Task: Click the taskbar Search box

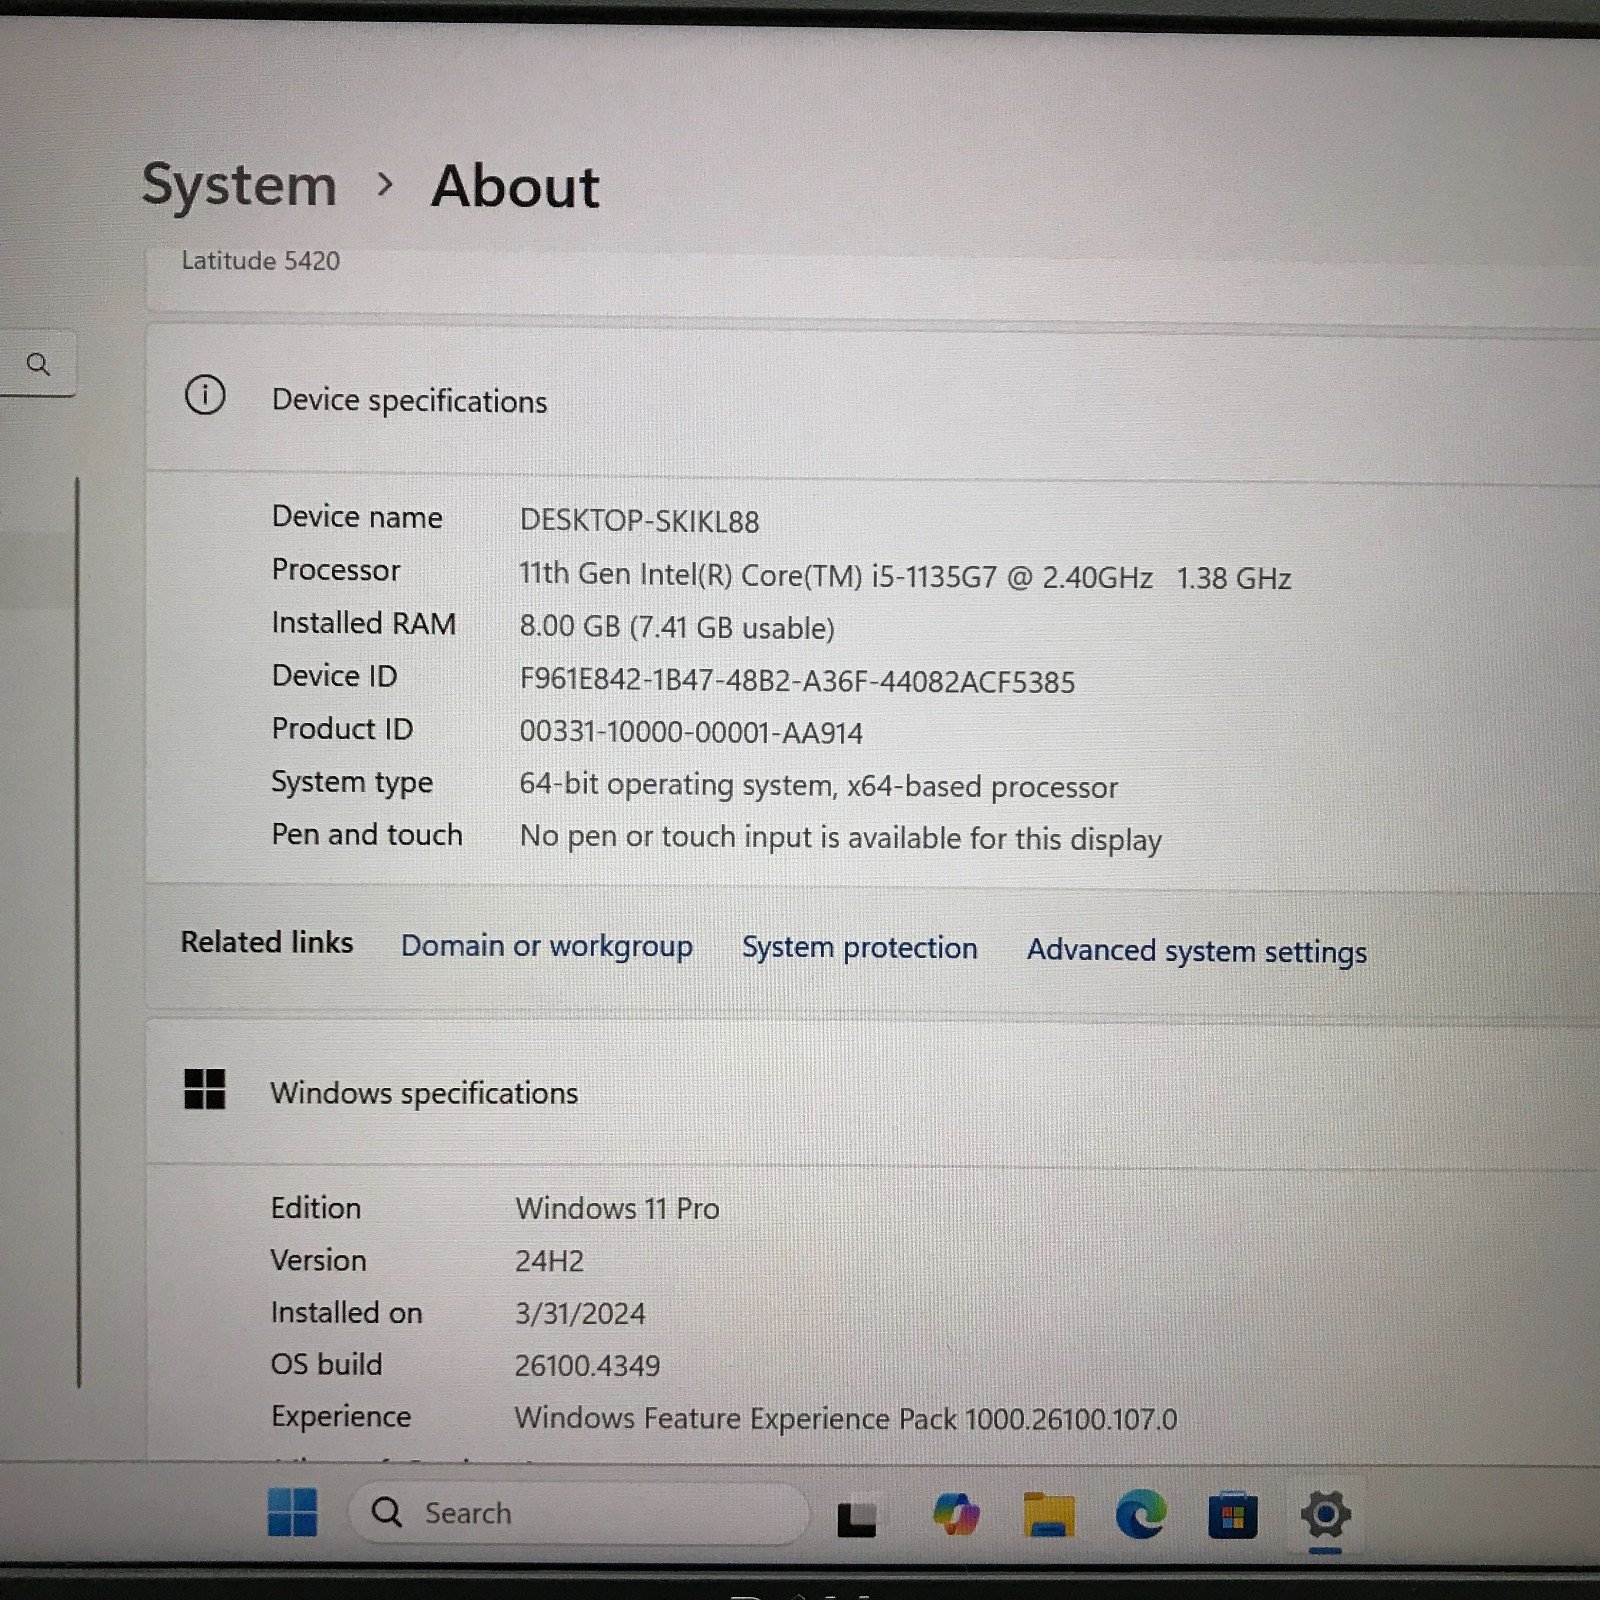Action: point(578,1512)
